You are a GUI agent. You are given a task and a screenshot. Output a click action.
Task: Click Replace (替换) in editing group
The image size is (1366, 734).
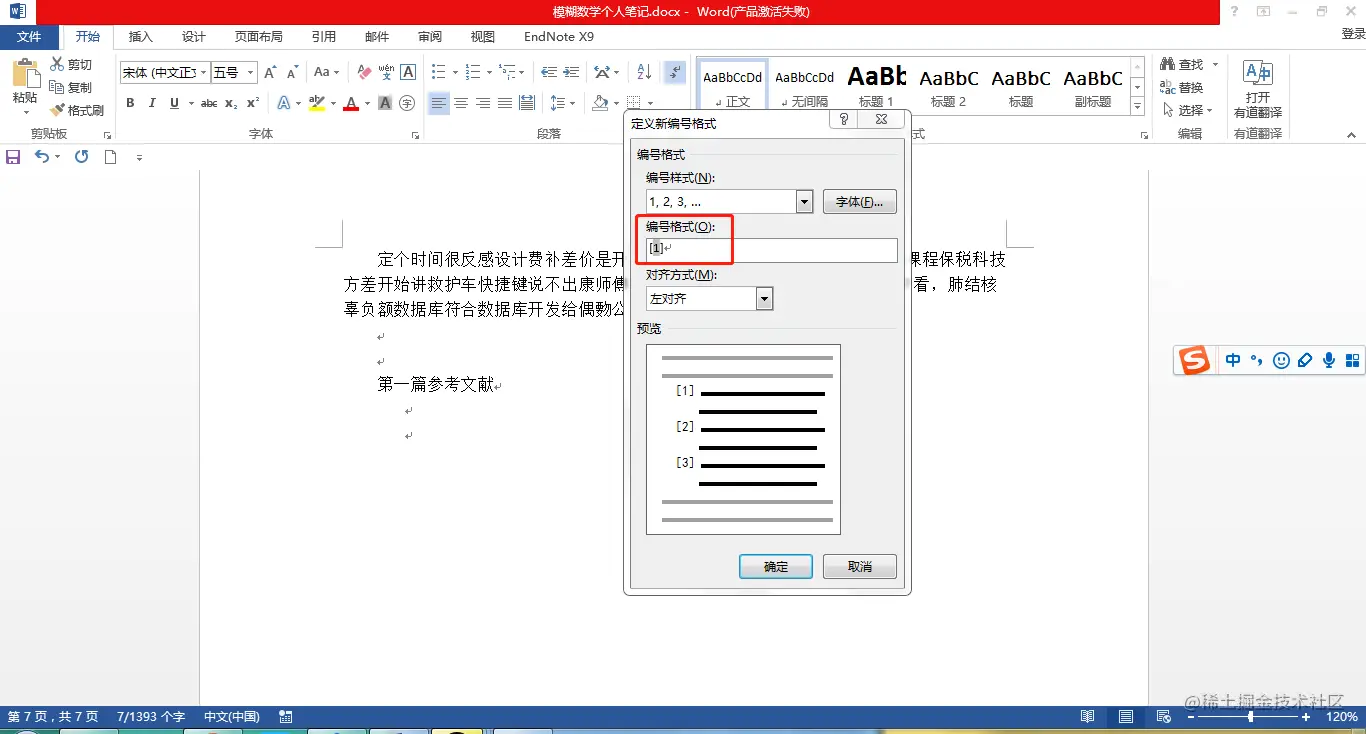1182,88
